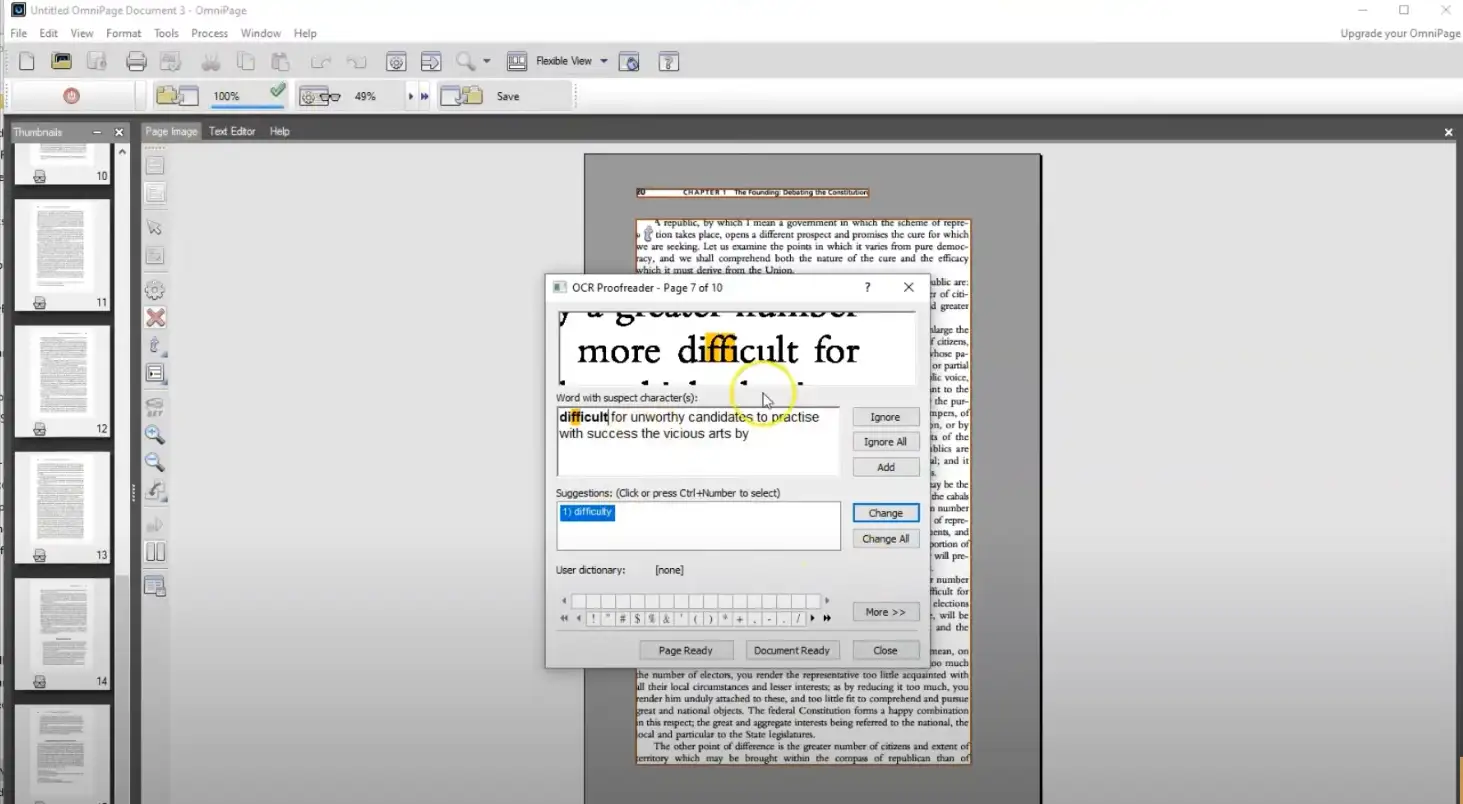Select the 'difficulty' suggestion

587,512
